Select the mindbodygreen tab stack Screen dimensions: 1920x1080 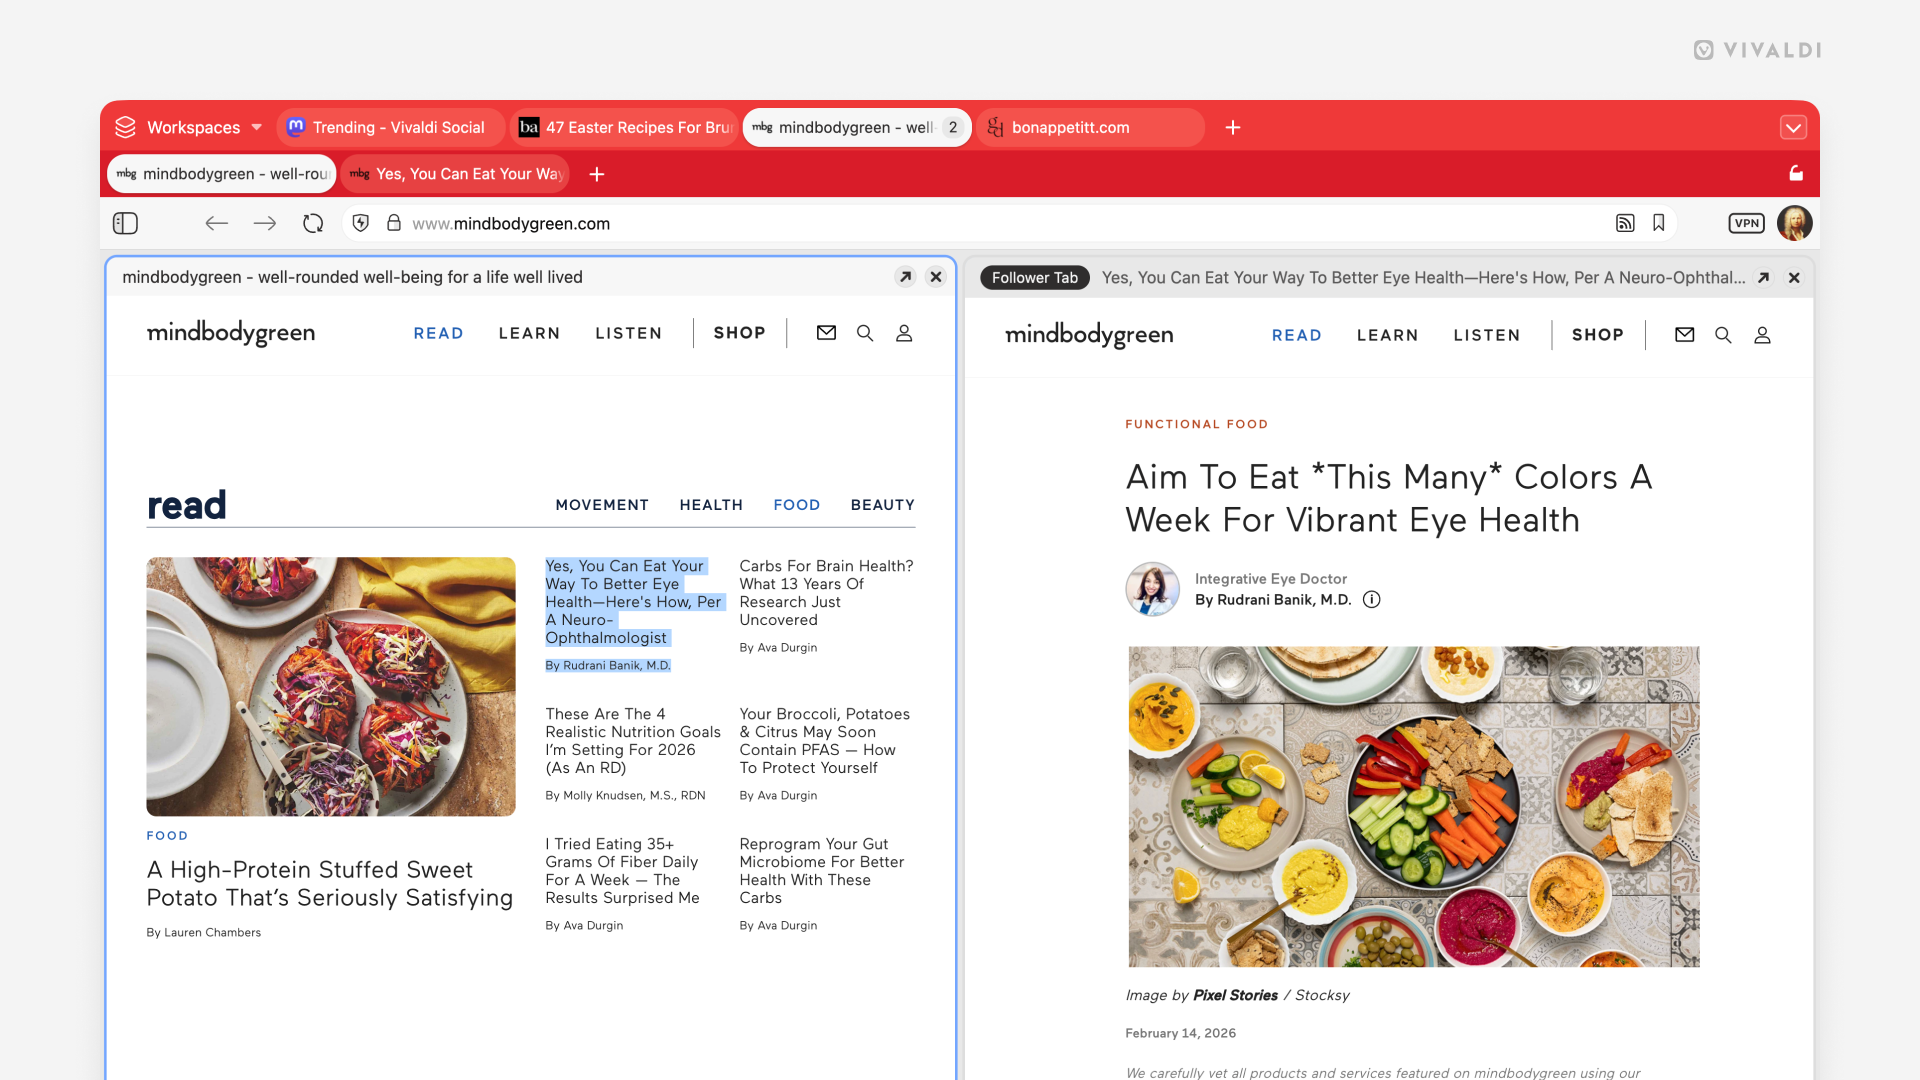tap(857, 127)
